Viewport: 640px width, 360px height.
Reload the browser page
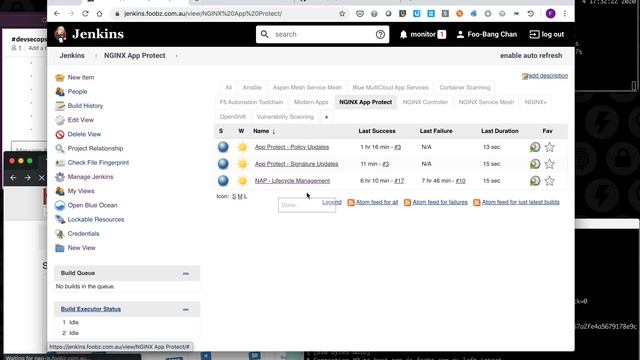85,13
